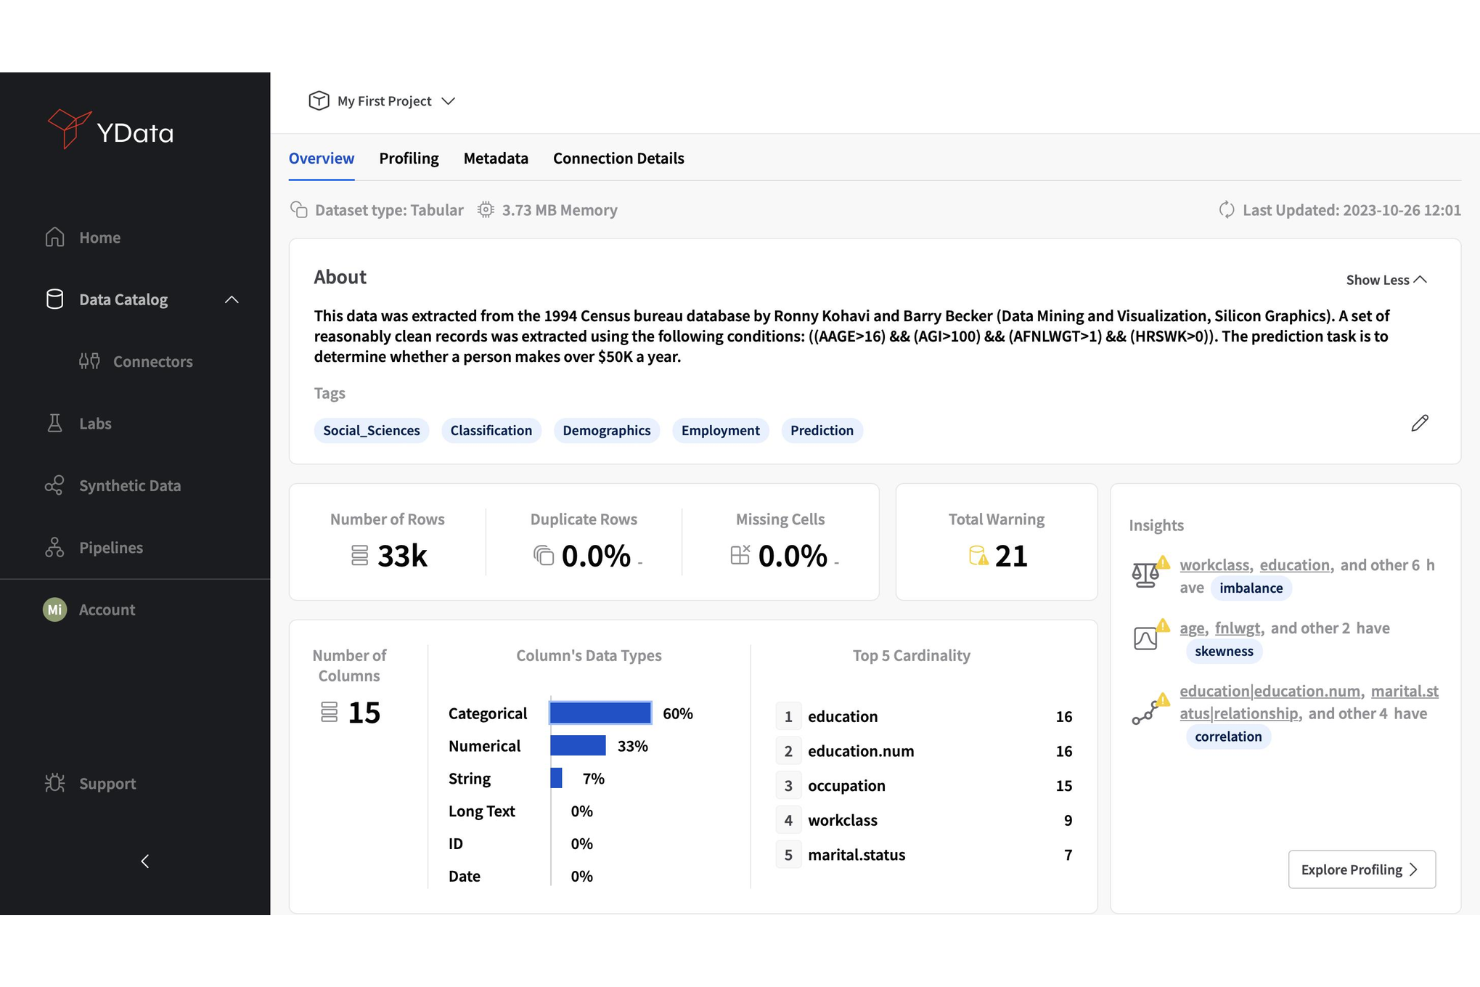Click the Total Warning value 21
The height and width of the screenshot is (987, 1480).
point(1011,555)
